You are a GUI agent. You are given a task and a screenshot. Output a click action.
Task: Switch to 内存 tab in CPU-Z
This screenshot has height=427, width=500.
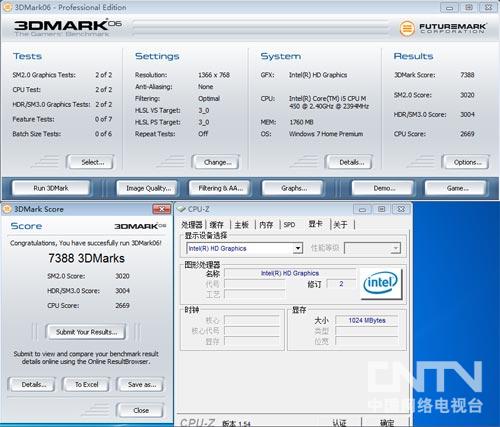click(x=266, y=225)
